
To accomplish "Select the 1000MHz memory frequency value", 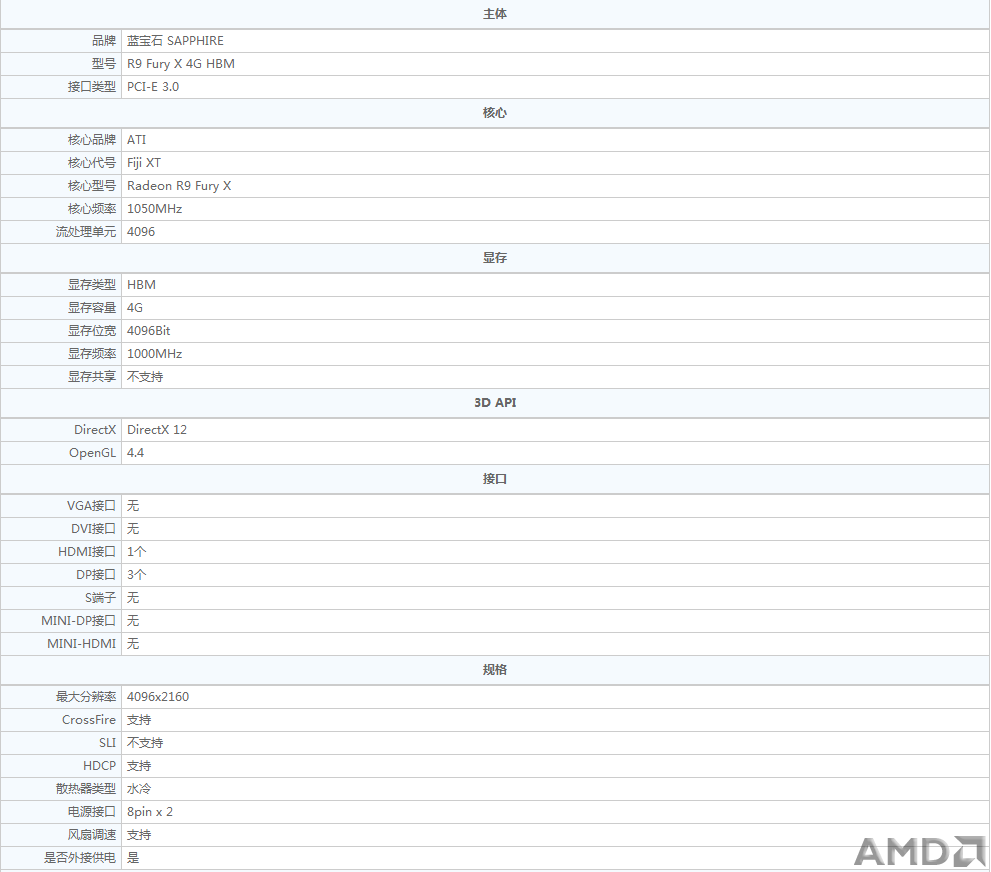I will click(154, 354).
